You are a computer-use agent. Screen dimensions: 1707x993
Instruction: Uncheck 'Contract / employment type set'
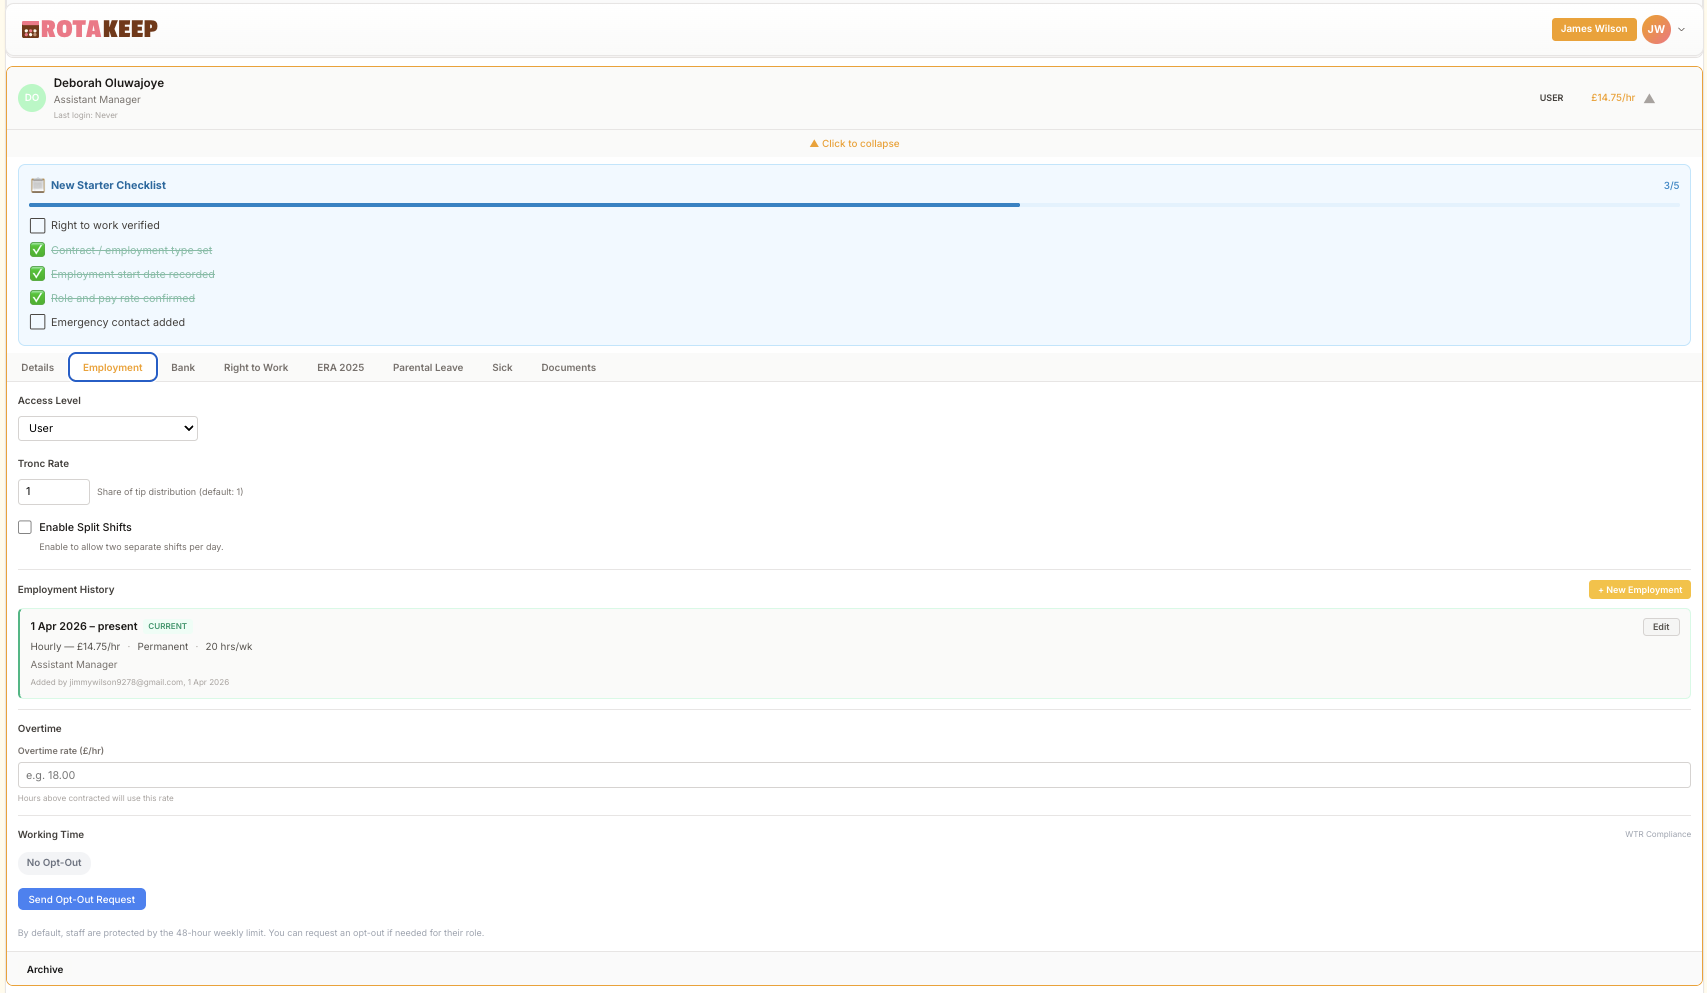[38, 250]
